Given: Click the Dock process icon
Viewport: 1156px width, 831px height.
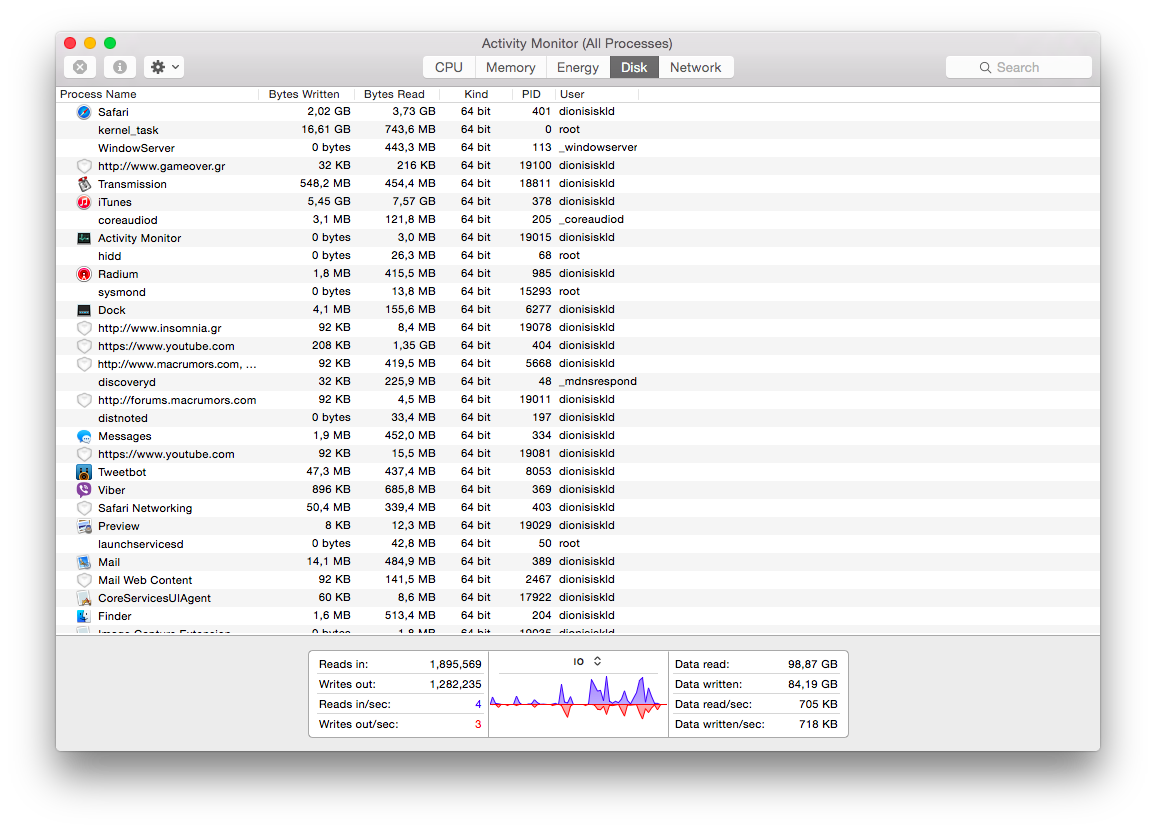Looking at the screenshot, I should (84, 310).
